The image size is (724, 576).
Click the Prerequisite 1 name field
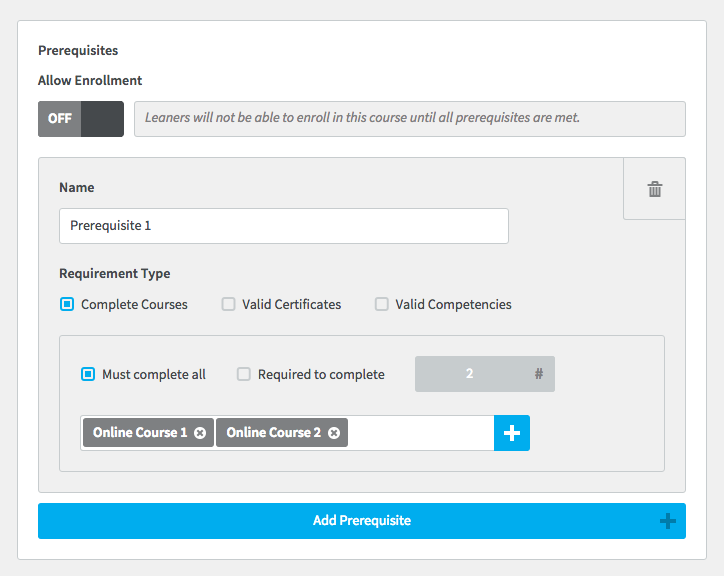point(284,226)
